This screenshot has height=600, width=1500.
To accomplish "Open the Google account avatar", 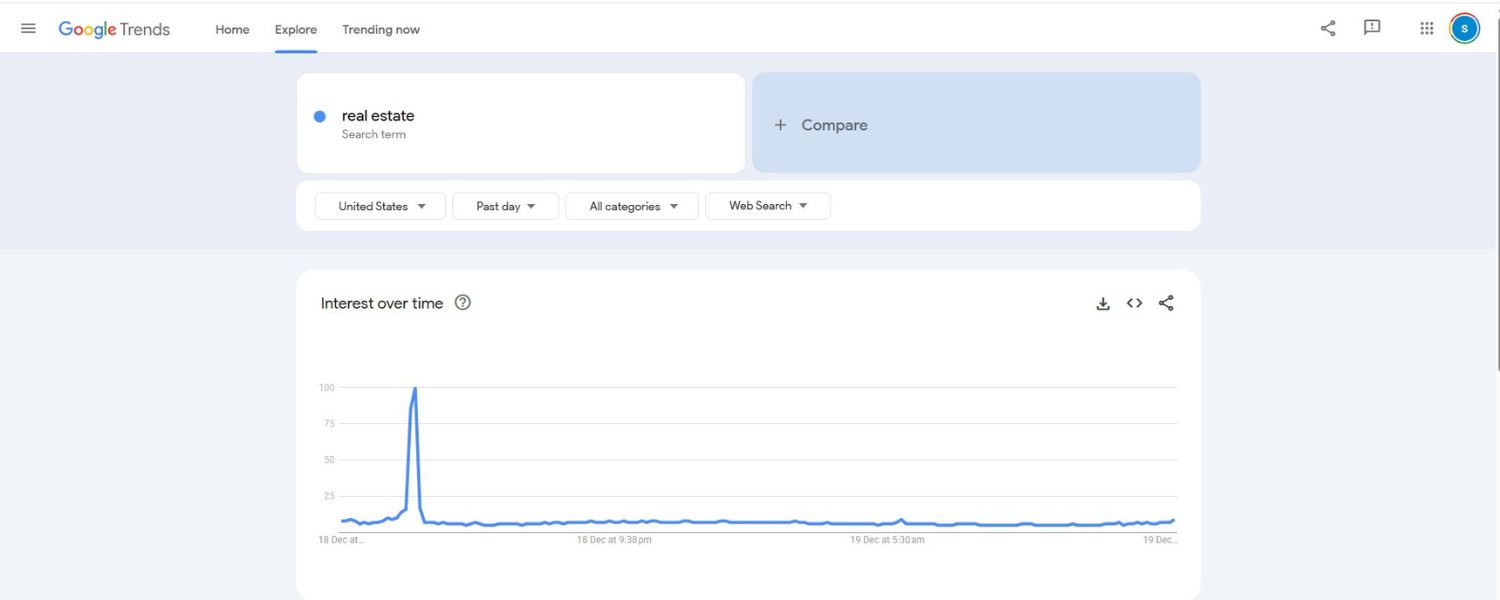I will pyautogui.click(x=1464, y=29).
